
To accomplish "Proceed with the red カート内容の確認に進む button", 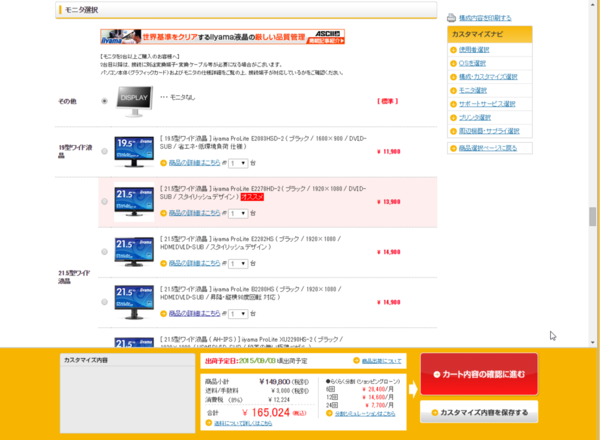I will 479,374.
